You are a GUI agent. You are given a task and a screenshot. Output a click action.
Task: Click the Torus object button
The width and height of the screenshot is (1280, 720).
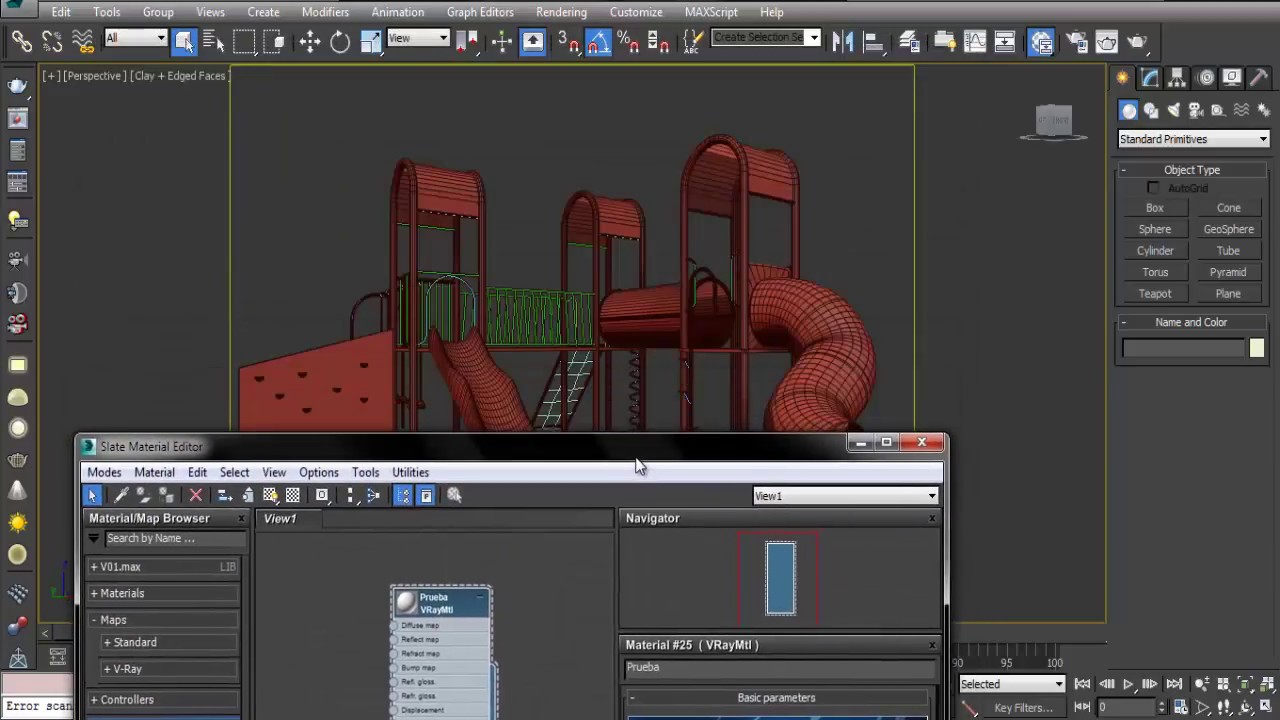pyautogui.click(x=1155, y=272)
